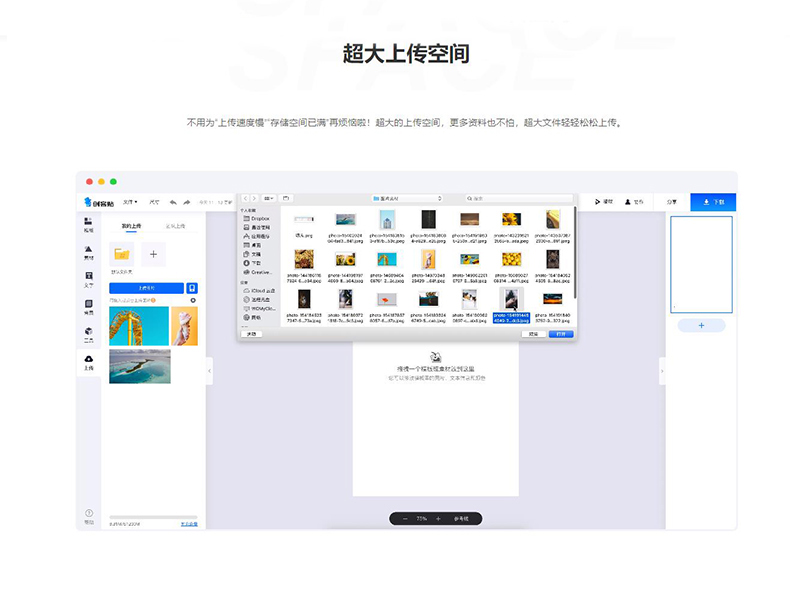The height and width of the screenshot is (600, 790).
Task: Zoom out using the minus icon in the zoom bar
Action: click(x=405, y=519)
